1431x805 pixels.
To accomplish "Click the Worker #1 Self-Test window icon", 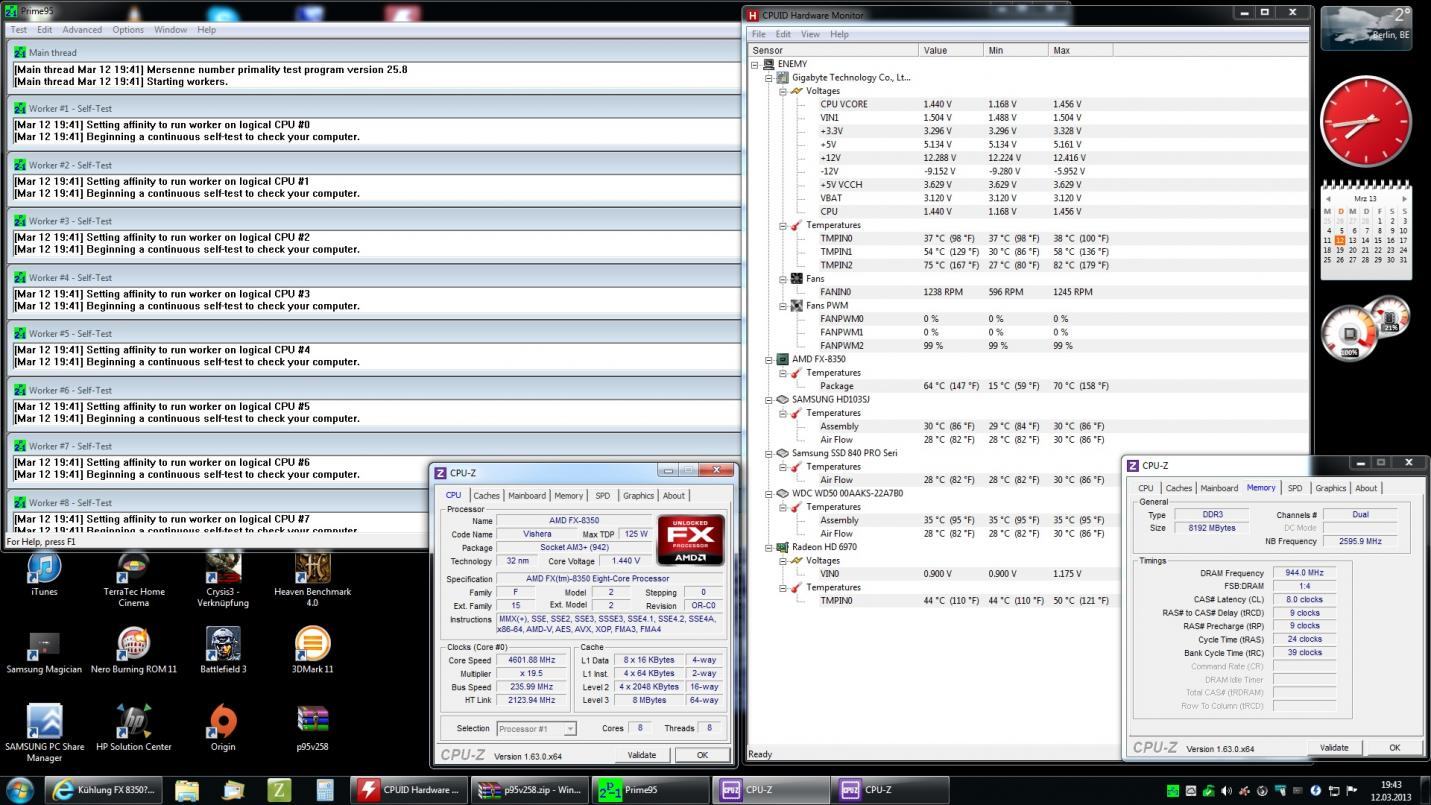I will [20, 108].
